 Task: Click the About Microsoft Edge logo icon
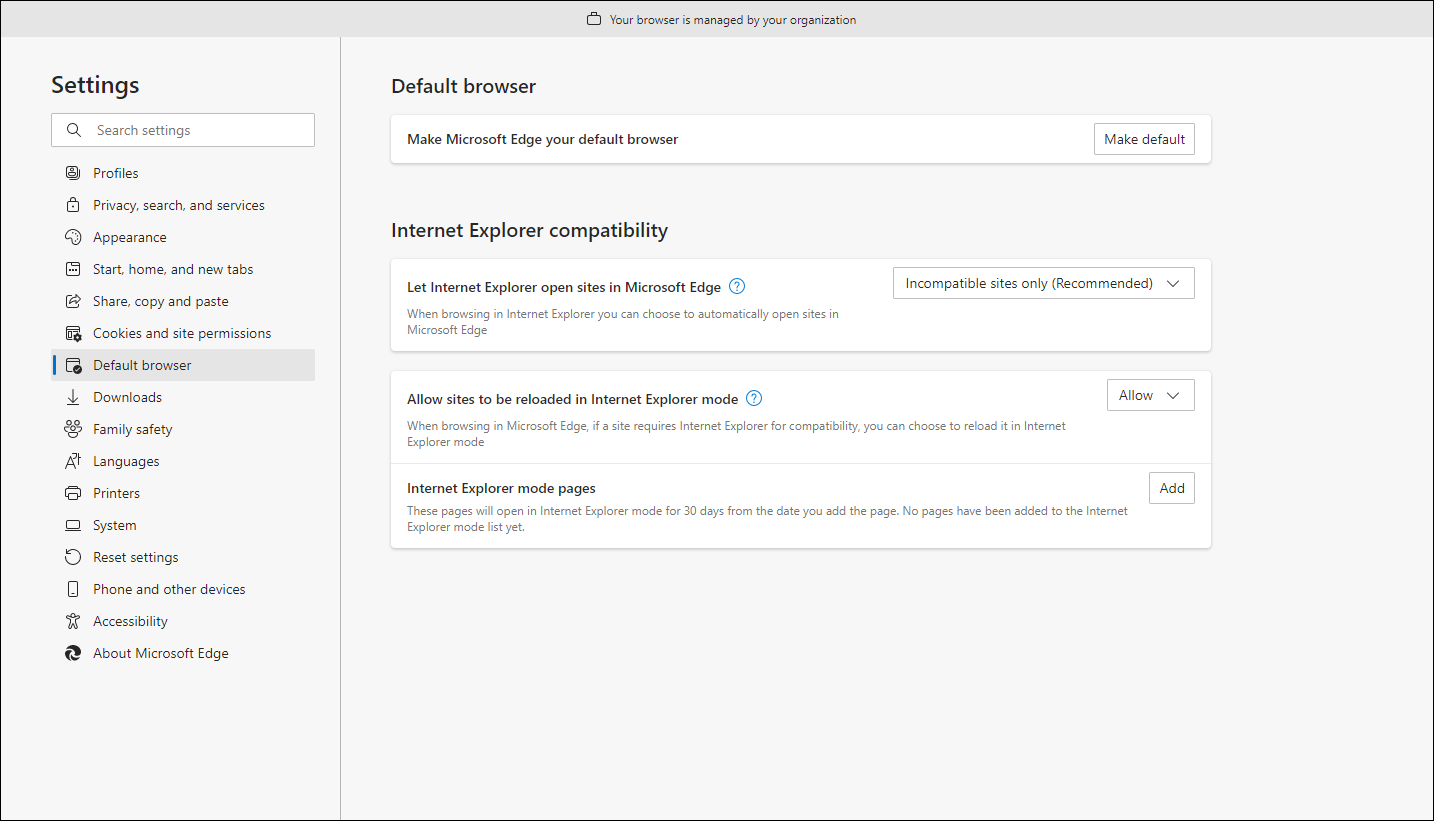[x=72, y=652]
